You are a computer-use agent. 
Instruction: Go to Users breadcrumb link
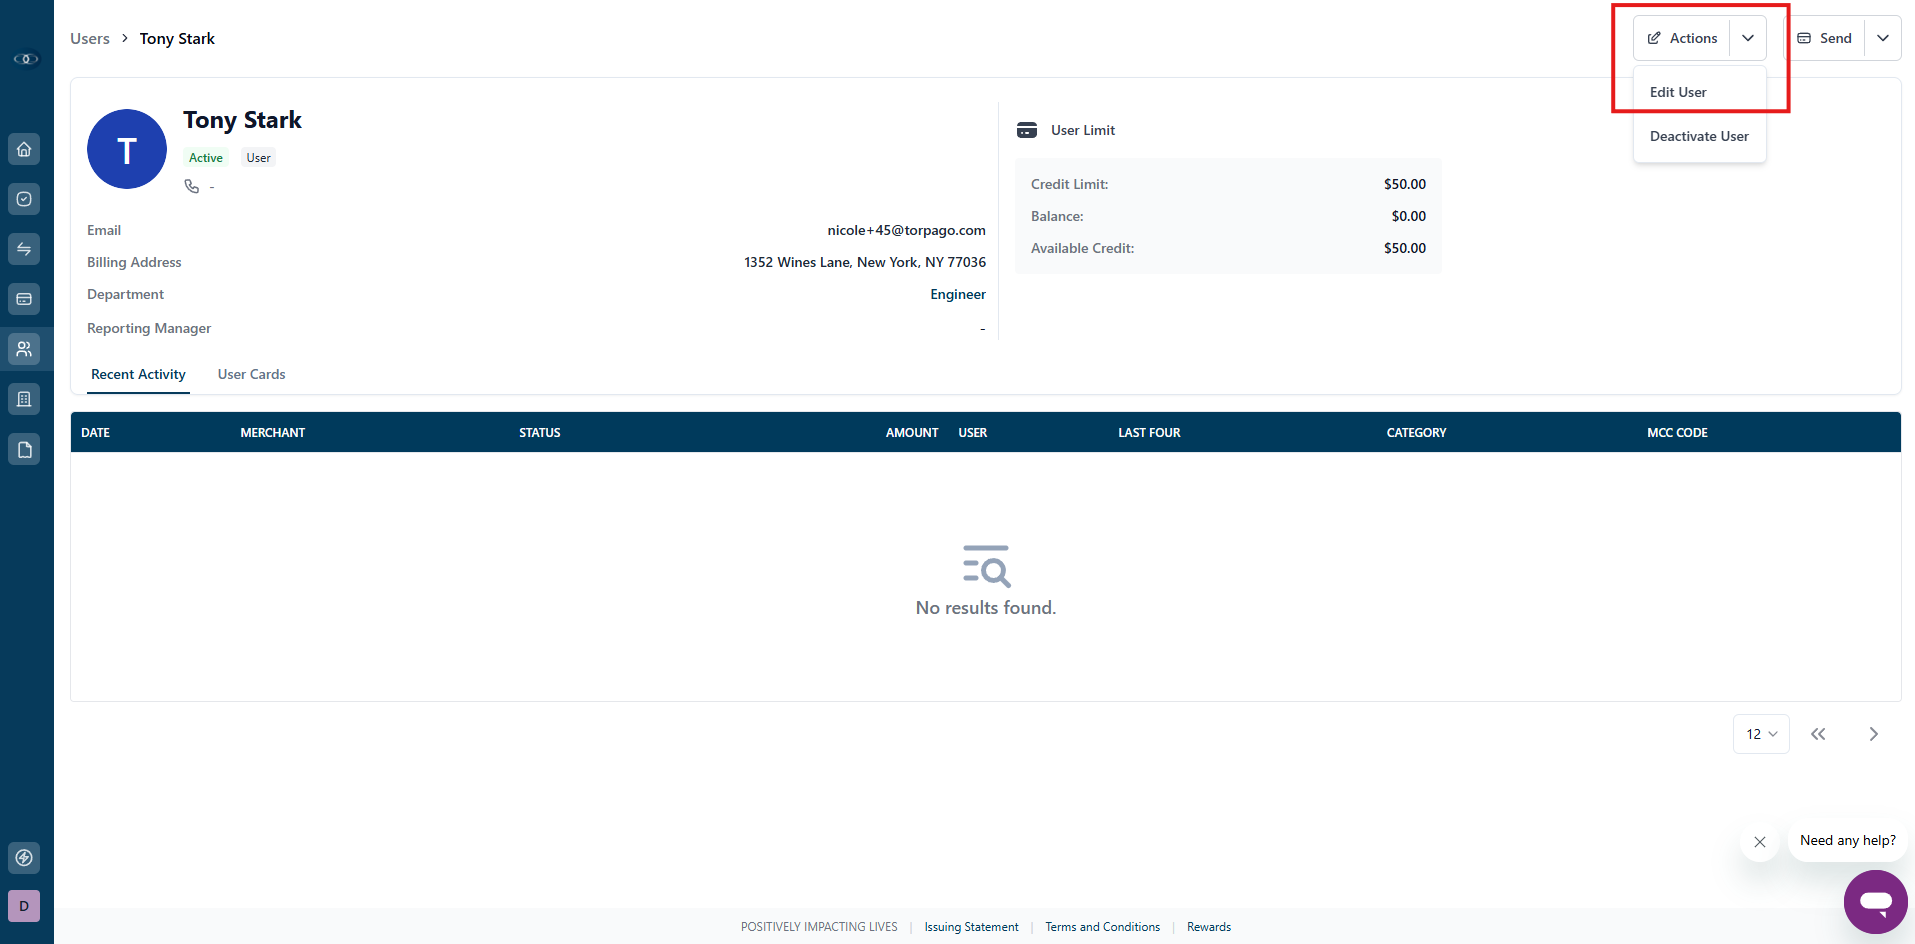pyautogui.click(x=90, y=38)
